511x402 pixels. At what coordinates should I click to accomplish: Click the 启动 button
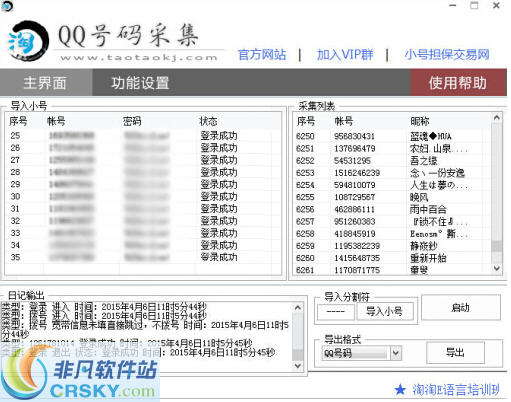(461, 307)
